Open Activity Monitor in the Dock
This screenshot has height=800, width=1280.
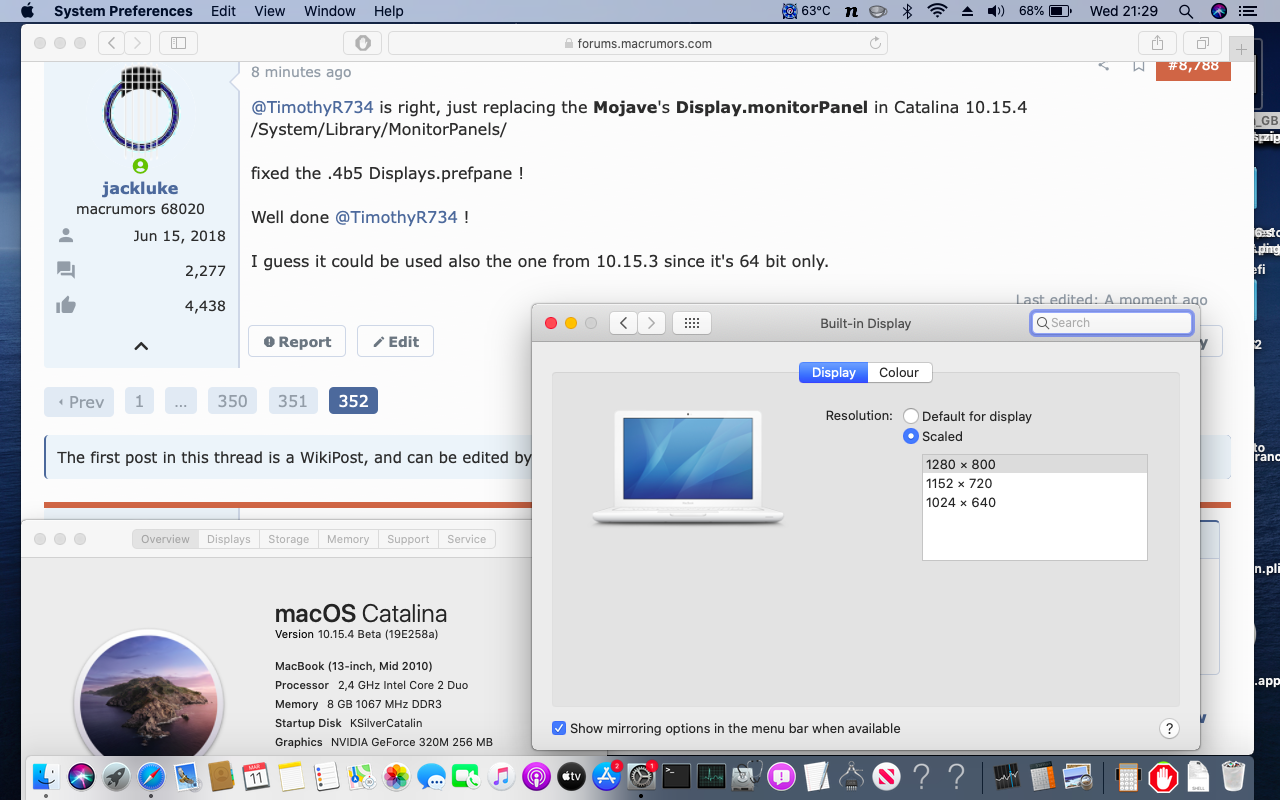pos(711,776)
